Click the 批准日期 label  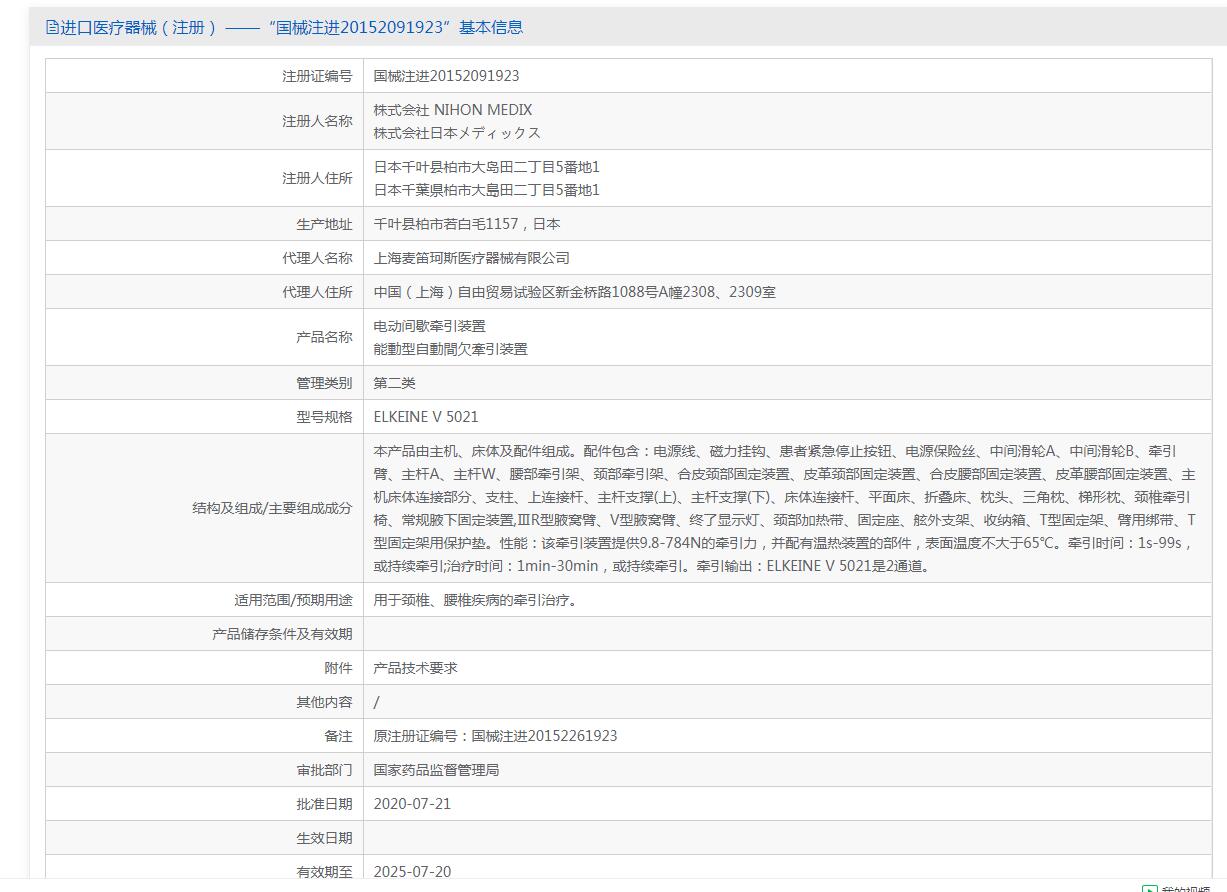click(x=324, y=804)
